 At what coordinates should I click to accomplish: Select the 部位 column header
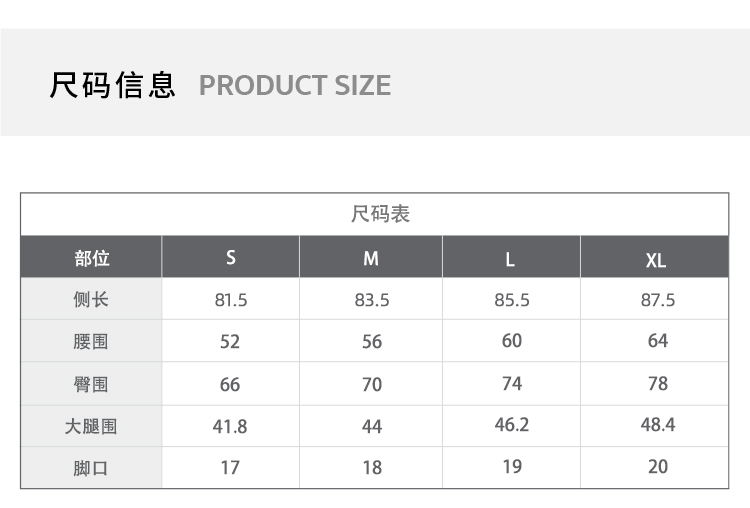tap(91, 258)
